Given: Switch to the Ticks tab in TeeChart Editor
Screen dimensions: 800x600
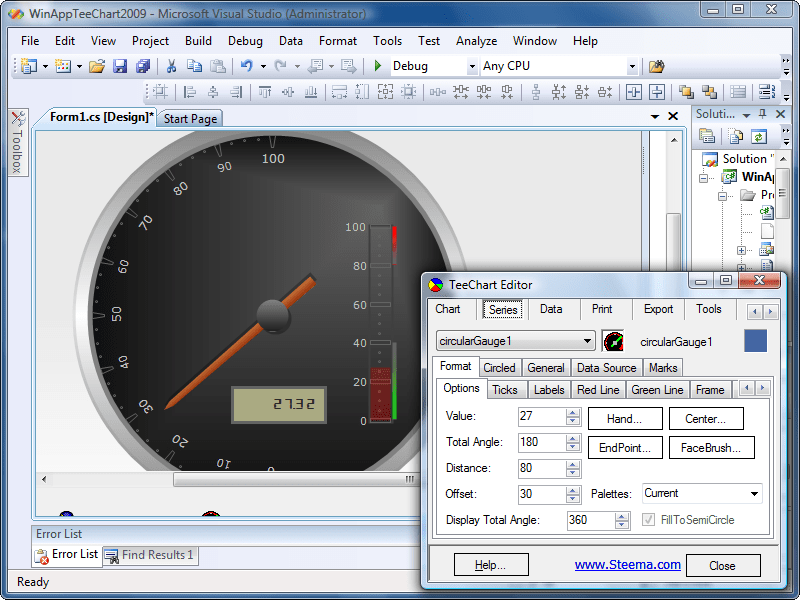Looking at the screenshot, I should [x=507, y=389].
